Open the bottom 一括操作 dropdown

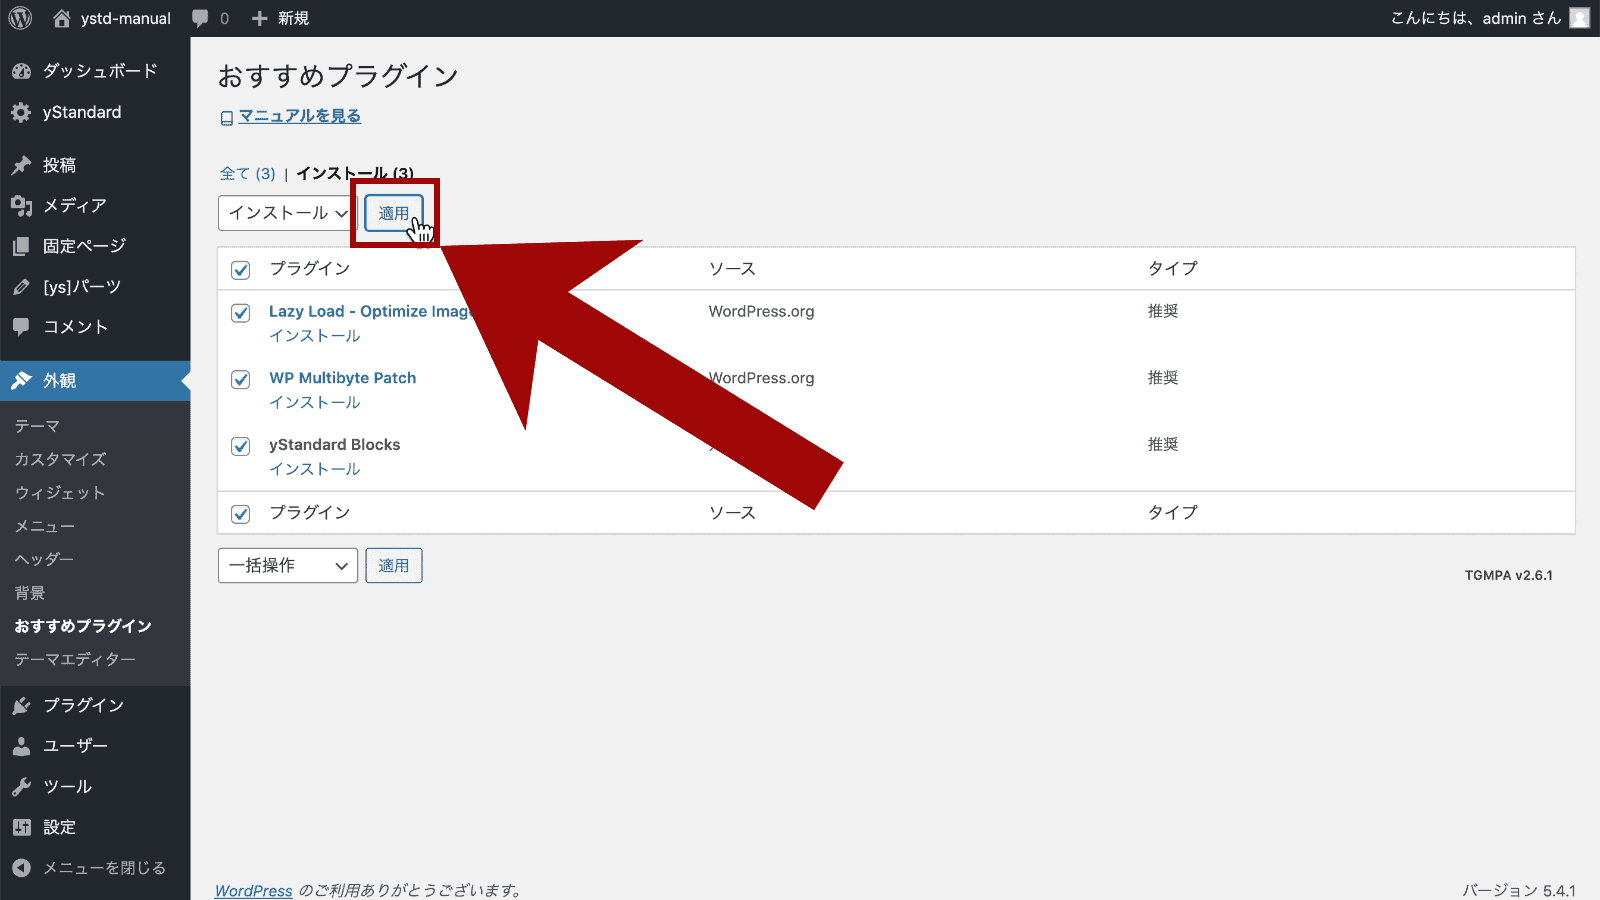pyautogui.click(x=288, y=565)
